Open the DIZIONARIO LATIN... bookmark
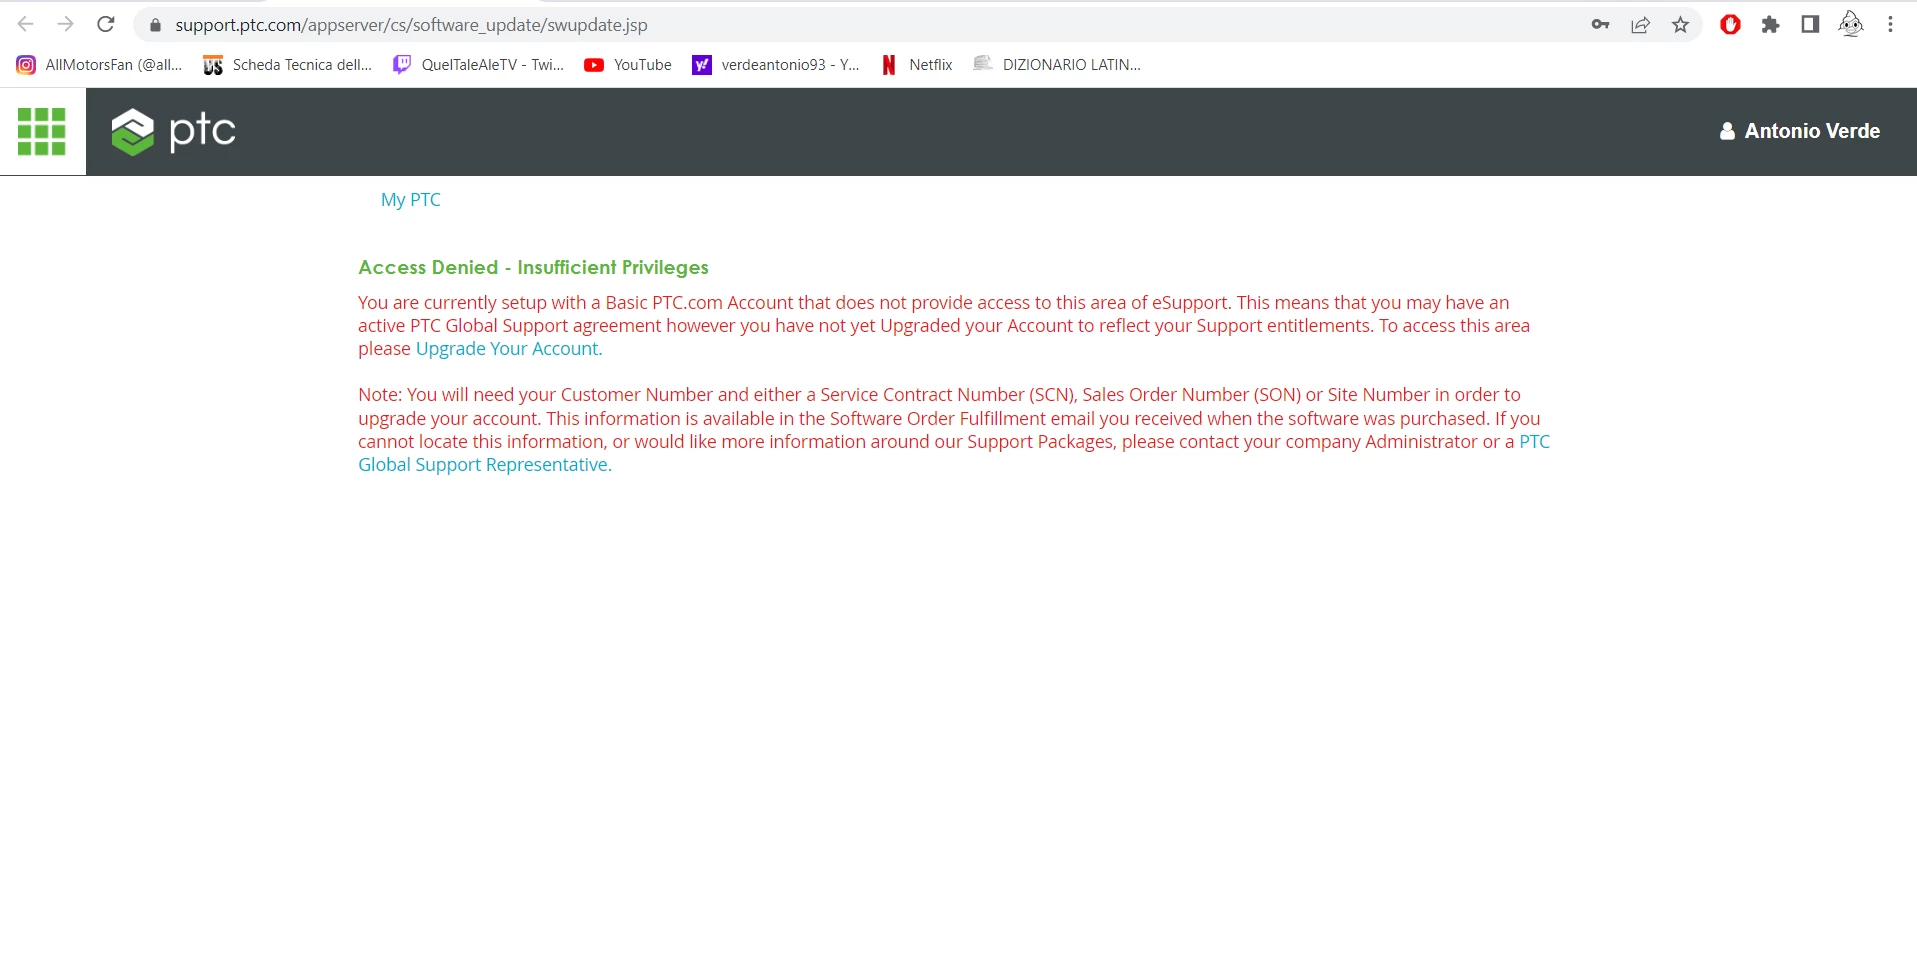Image resolution: width=1917 pixels, height=976 pixels. click(x=1057, y=65)
